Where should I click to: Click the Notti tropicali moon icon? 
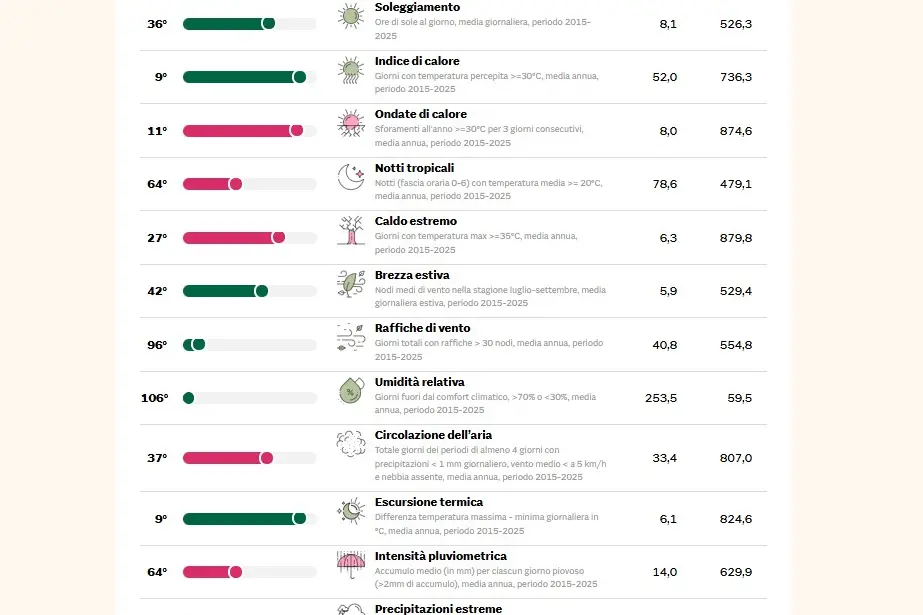click(x=350, y=177)
